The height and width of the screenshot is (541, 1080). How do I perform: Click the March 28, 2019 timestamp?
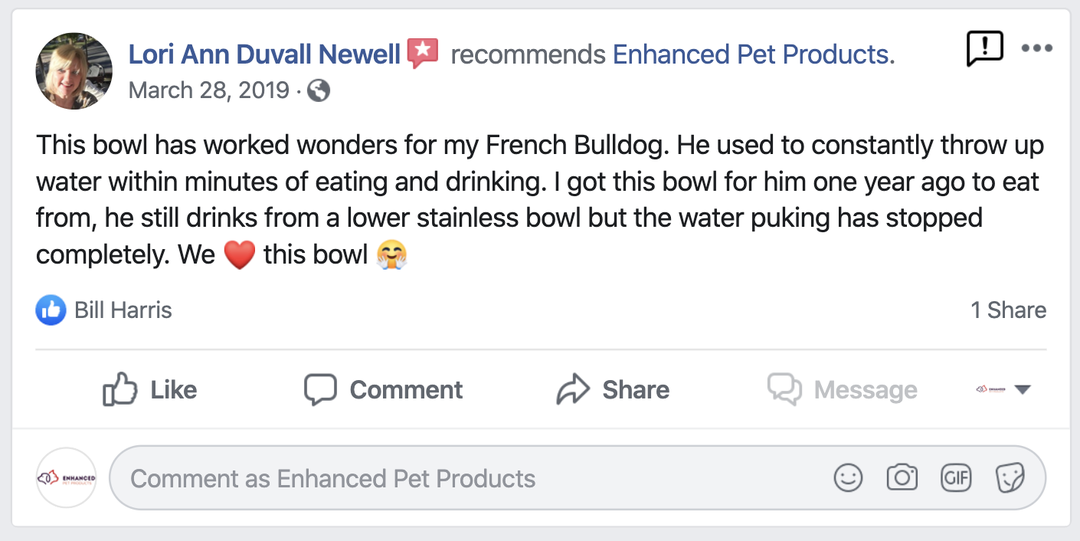click(209, 91)
